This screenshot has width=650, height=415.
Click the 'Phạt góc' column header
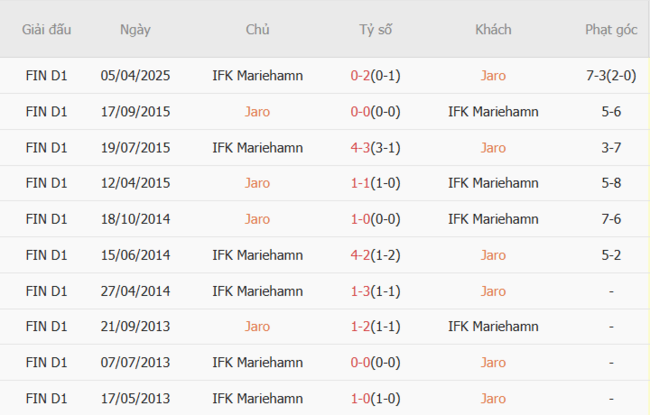[x=611, y=29]
